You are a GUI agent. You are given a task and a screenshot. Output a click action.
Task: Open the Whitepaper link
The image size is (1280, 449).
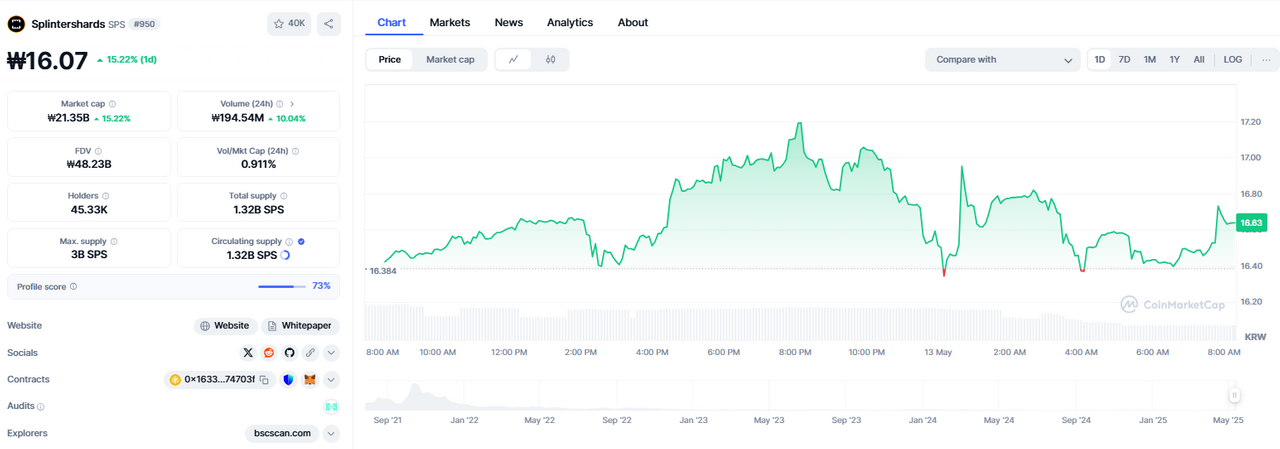pos(301,326)
